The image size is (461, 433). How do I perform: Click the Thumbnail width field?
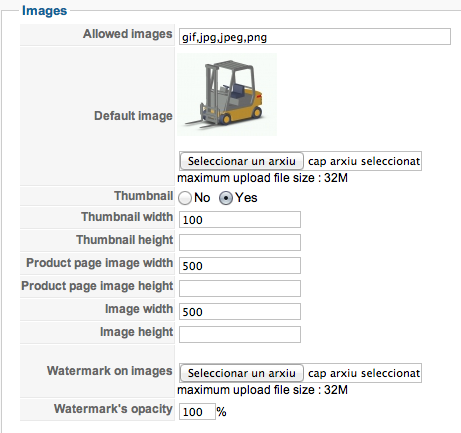click(240, 220)
